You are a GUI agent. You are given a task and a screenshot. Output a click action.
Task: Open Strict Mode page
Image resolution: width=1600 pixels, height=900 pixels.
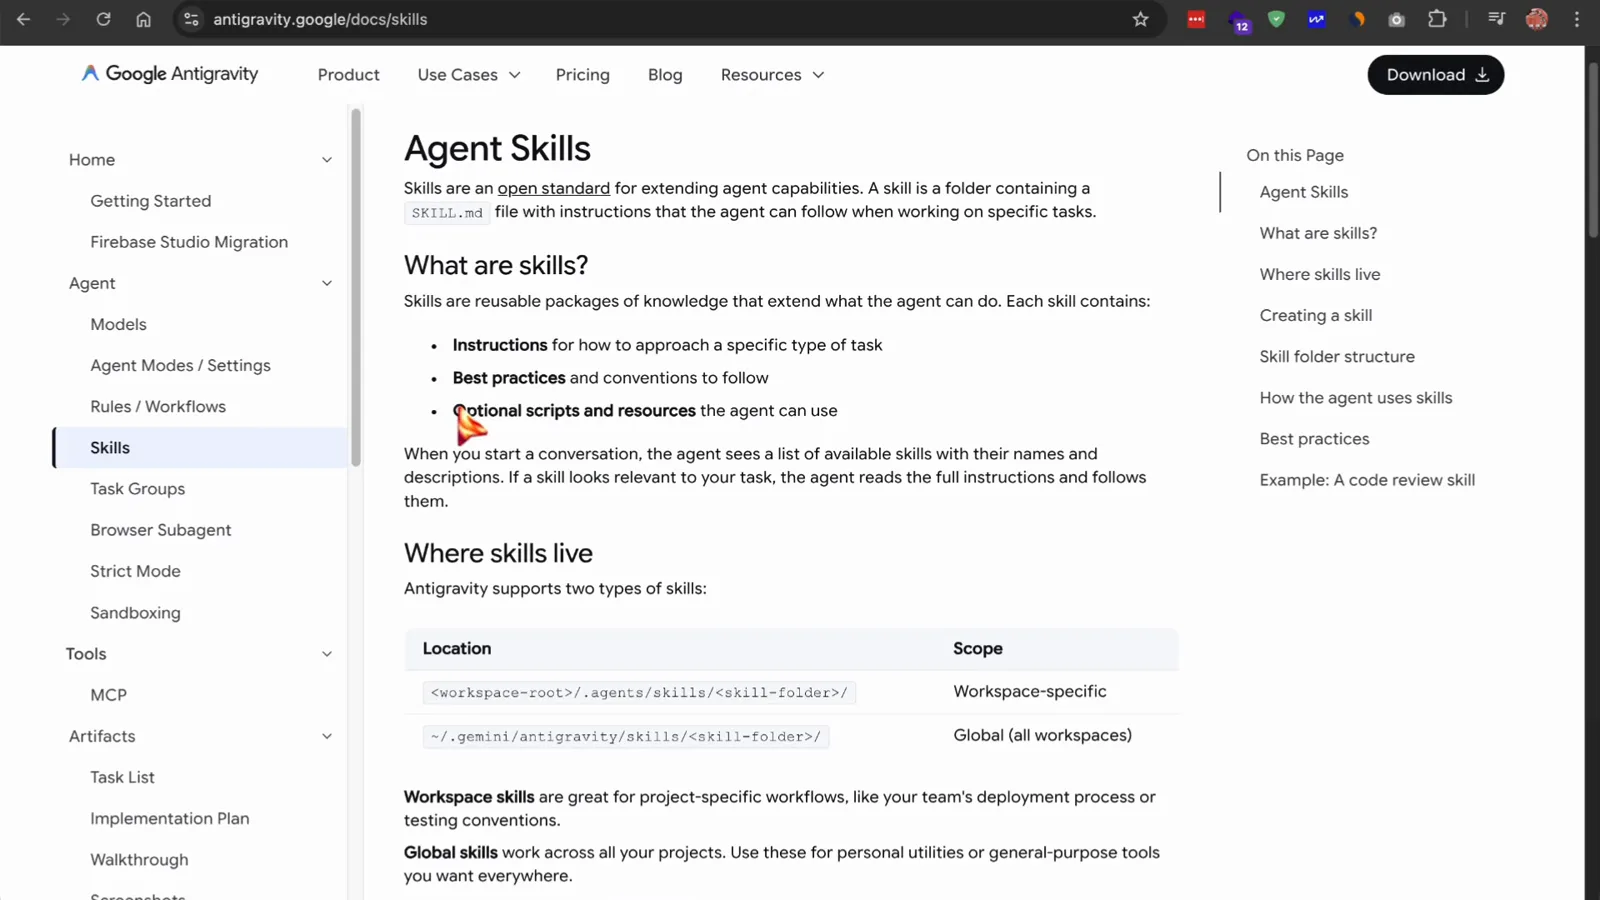click(x=135, y=571)
